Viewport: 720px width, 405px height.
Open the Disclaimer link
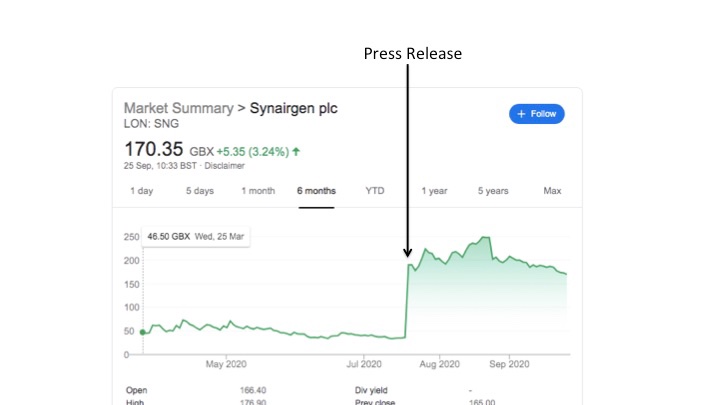coord(225,166)
